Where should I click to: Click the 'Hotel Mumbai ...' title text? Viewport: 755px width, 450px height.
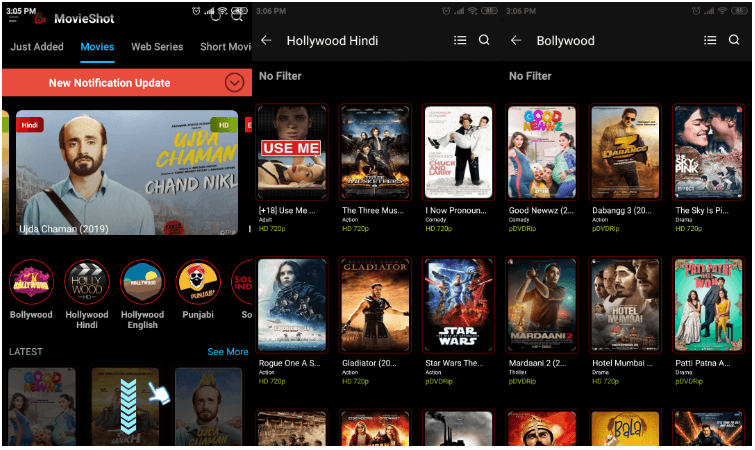pos(622,363)
